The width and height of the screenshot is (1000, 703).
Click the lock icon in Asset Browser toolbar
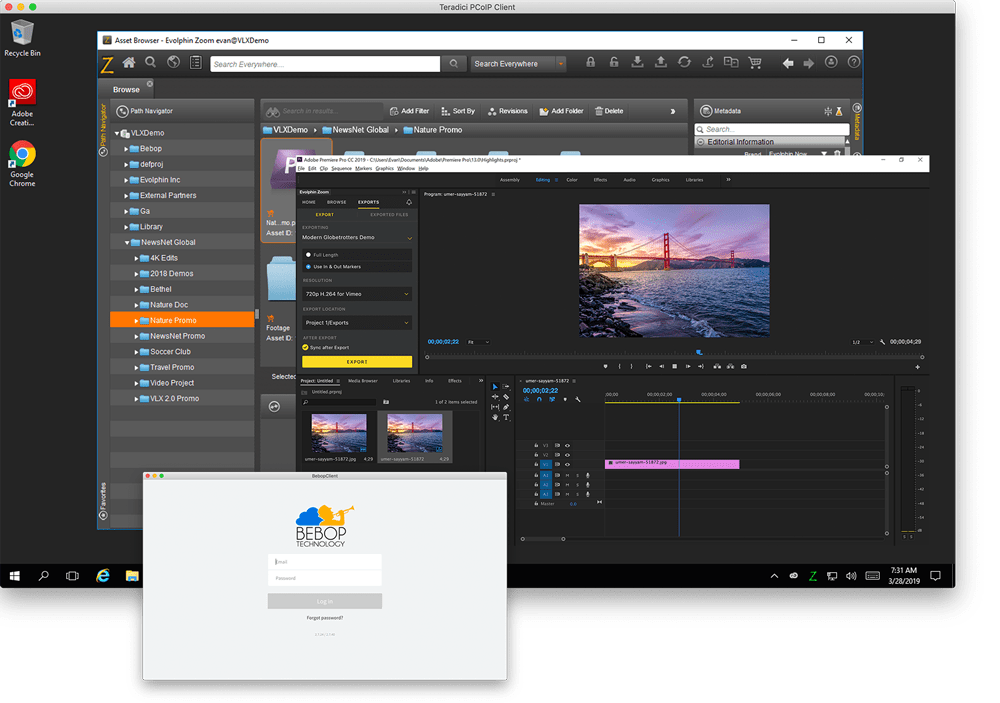point(591,62)
